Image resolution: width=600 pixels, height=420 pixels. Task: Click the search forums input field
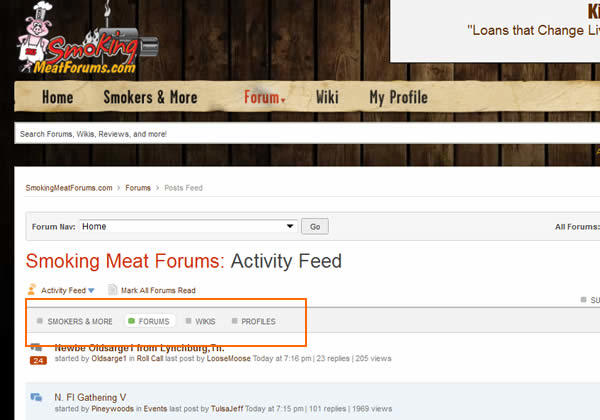click(x=306, y=133)
